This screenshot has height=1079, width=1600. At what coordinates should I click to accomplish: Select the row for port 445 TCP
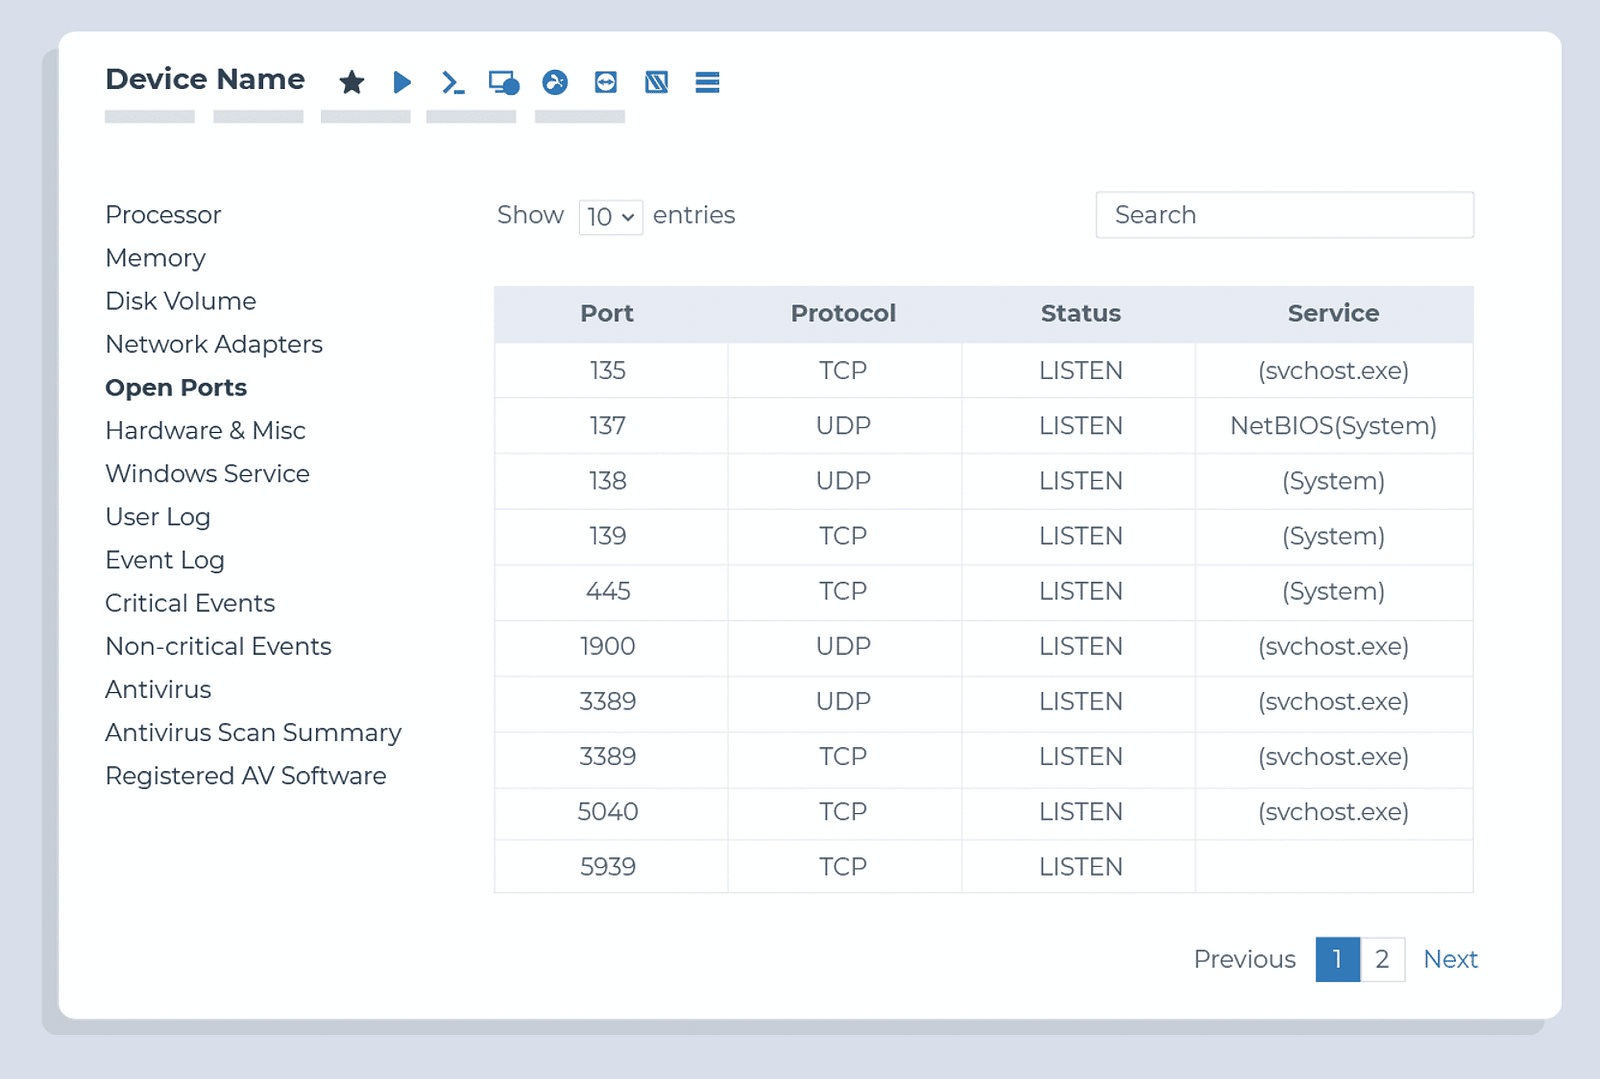pyautogui.click(x=983, y=591)
